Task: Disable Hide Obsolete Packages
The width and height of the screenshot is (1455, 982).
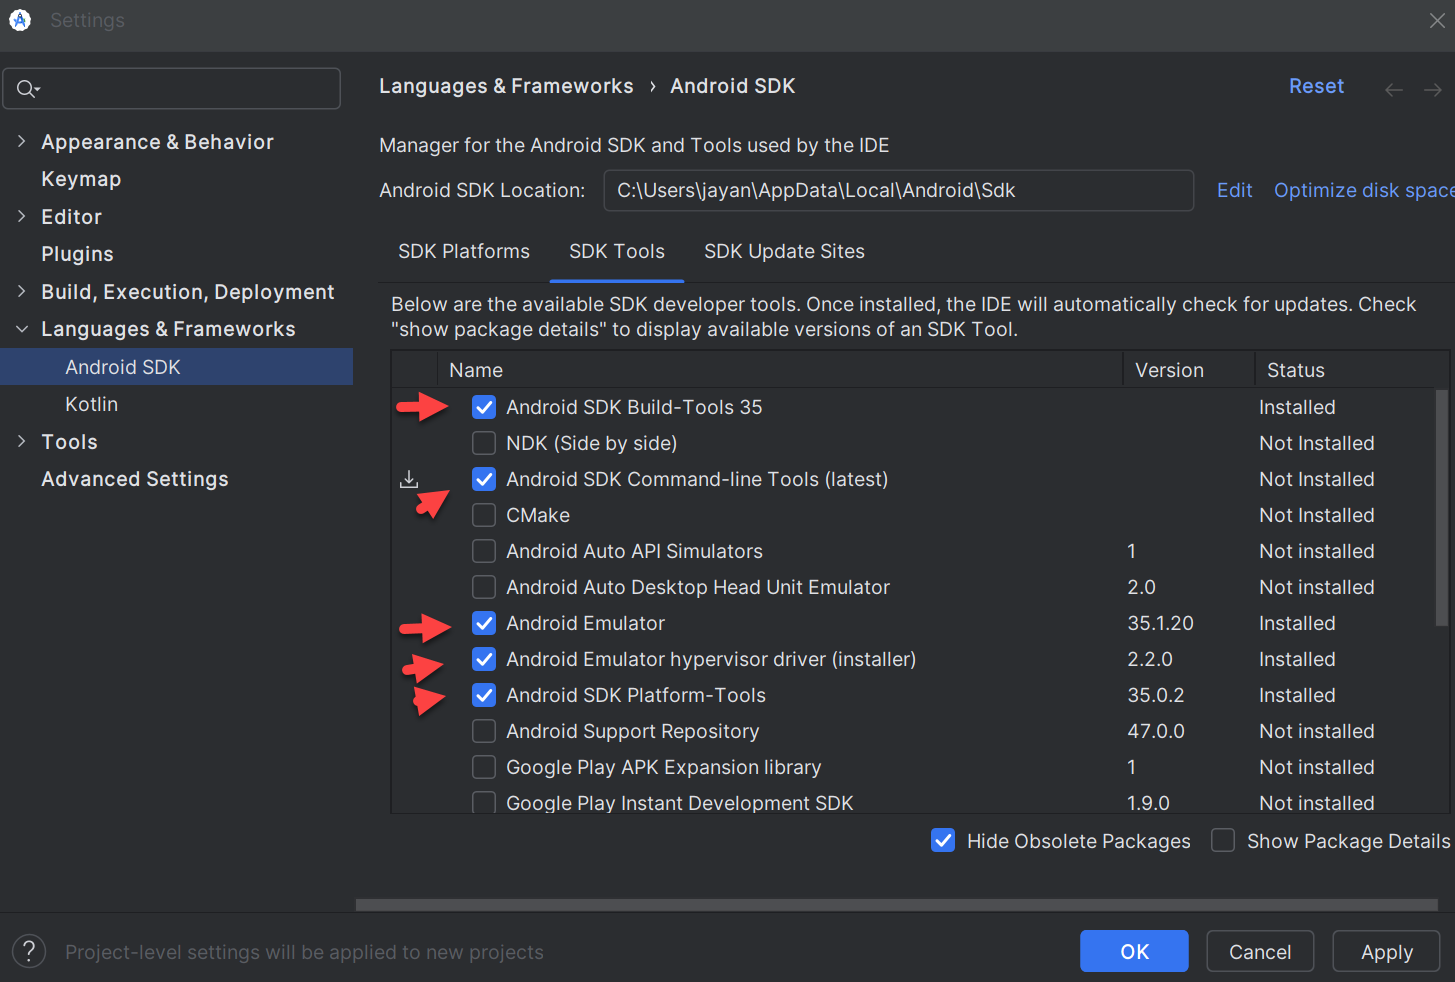Action: coord(943,840)
